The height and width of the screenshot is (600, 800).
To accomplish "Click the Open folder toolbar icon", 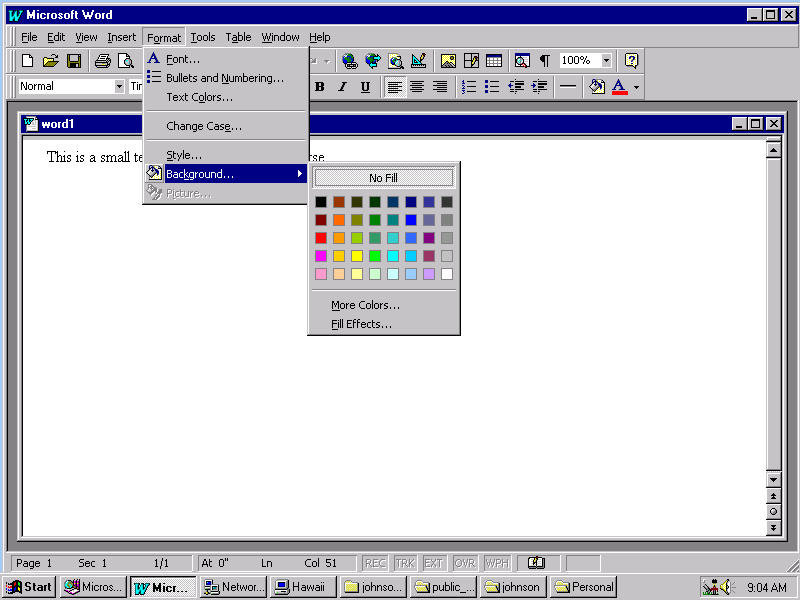I will pyautogui.click(x=51, y=61).
